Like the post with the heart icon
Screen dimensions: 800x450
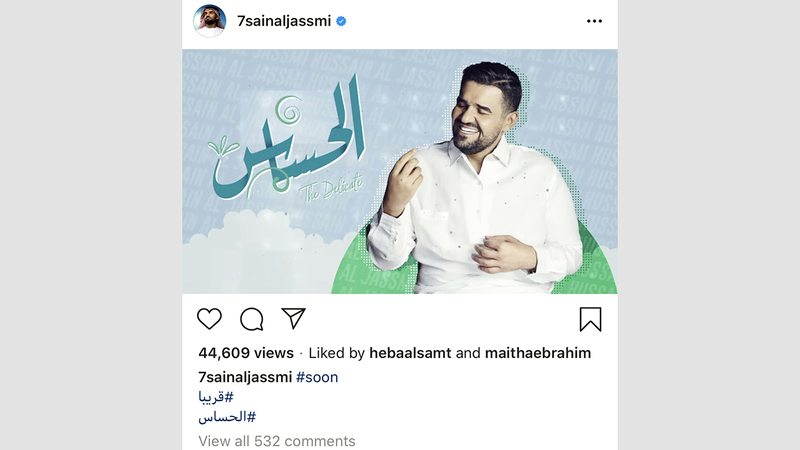[209, 319]
